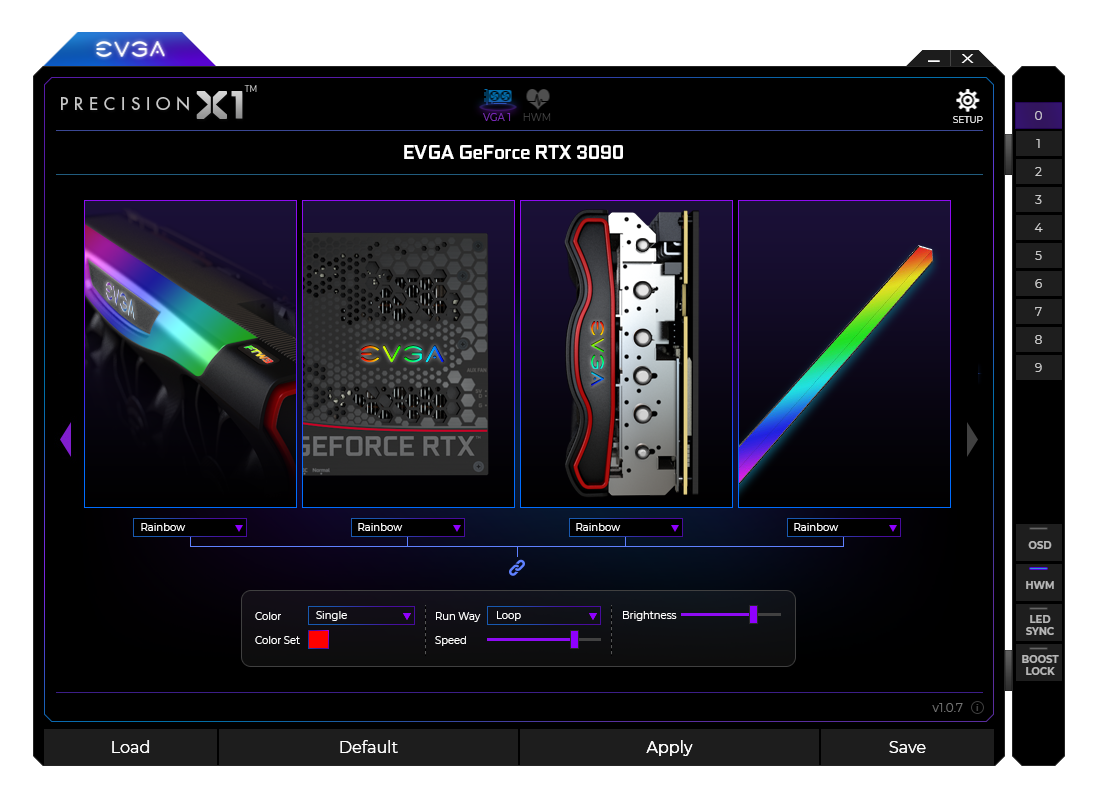Select profile 5
Image resolution: width=1099 pixels, height=811 pixels.
(x=1039, y=256)
